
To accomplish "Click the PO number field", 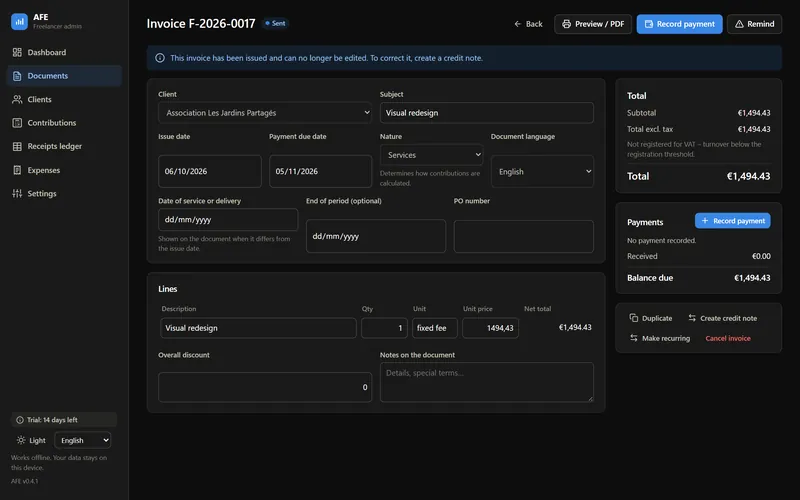I will click(523, 236).
